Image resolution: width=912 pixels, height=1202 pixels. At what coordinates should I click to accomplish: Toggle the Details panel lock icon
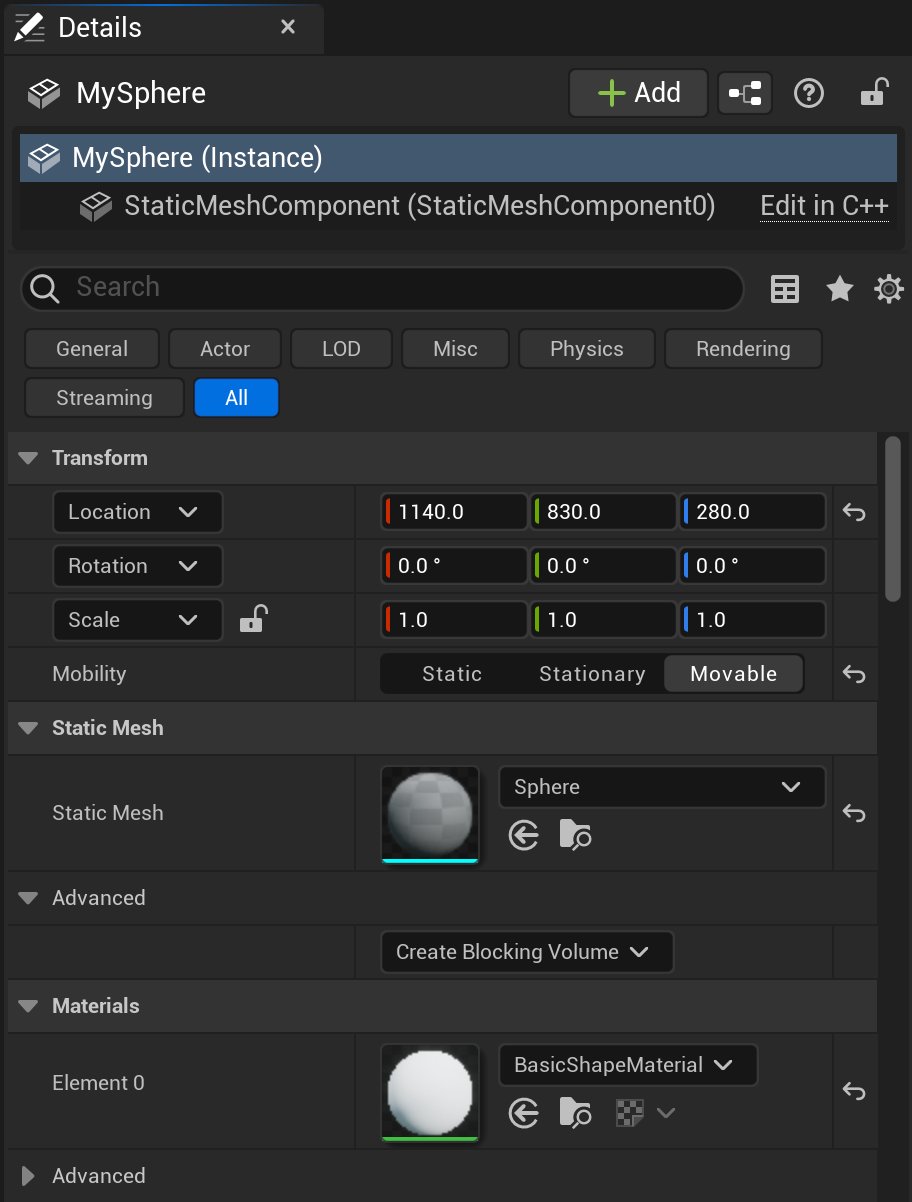pyautogui.click(x=874, y=94)
